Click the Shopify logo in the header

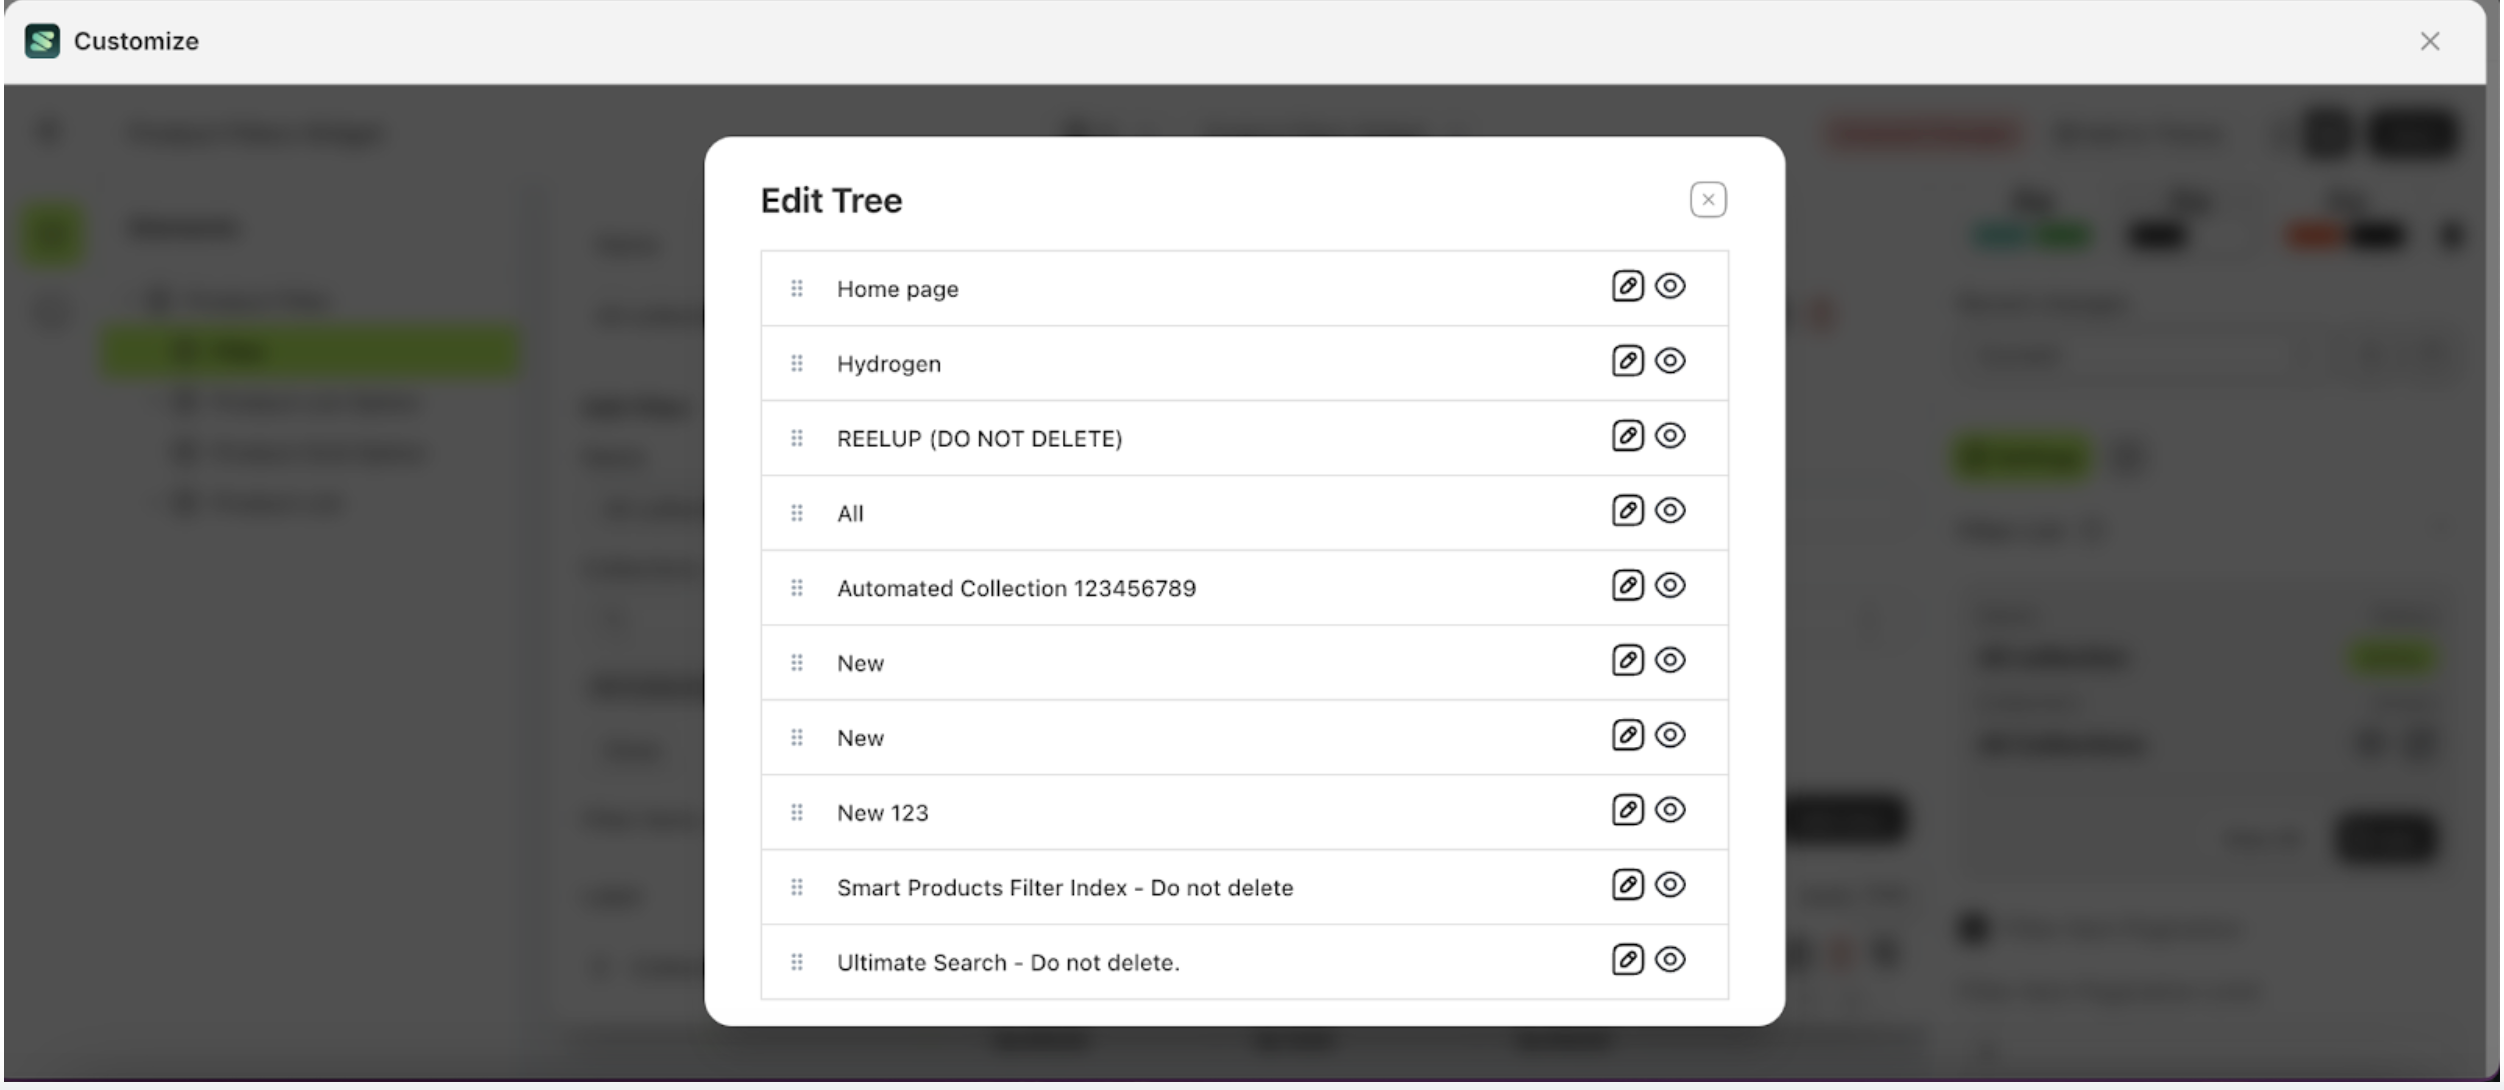click(41, 41)
